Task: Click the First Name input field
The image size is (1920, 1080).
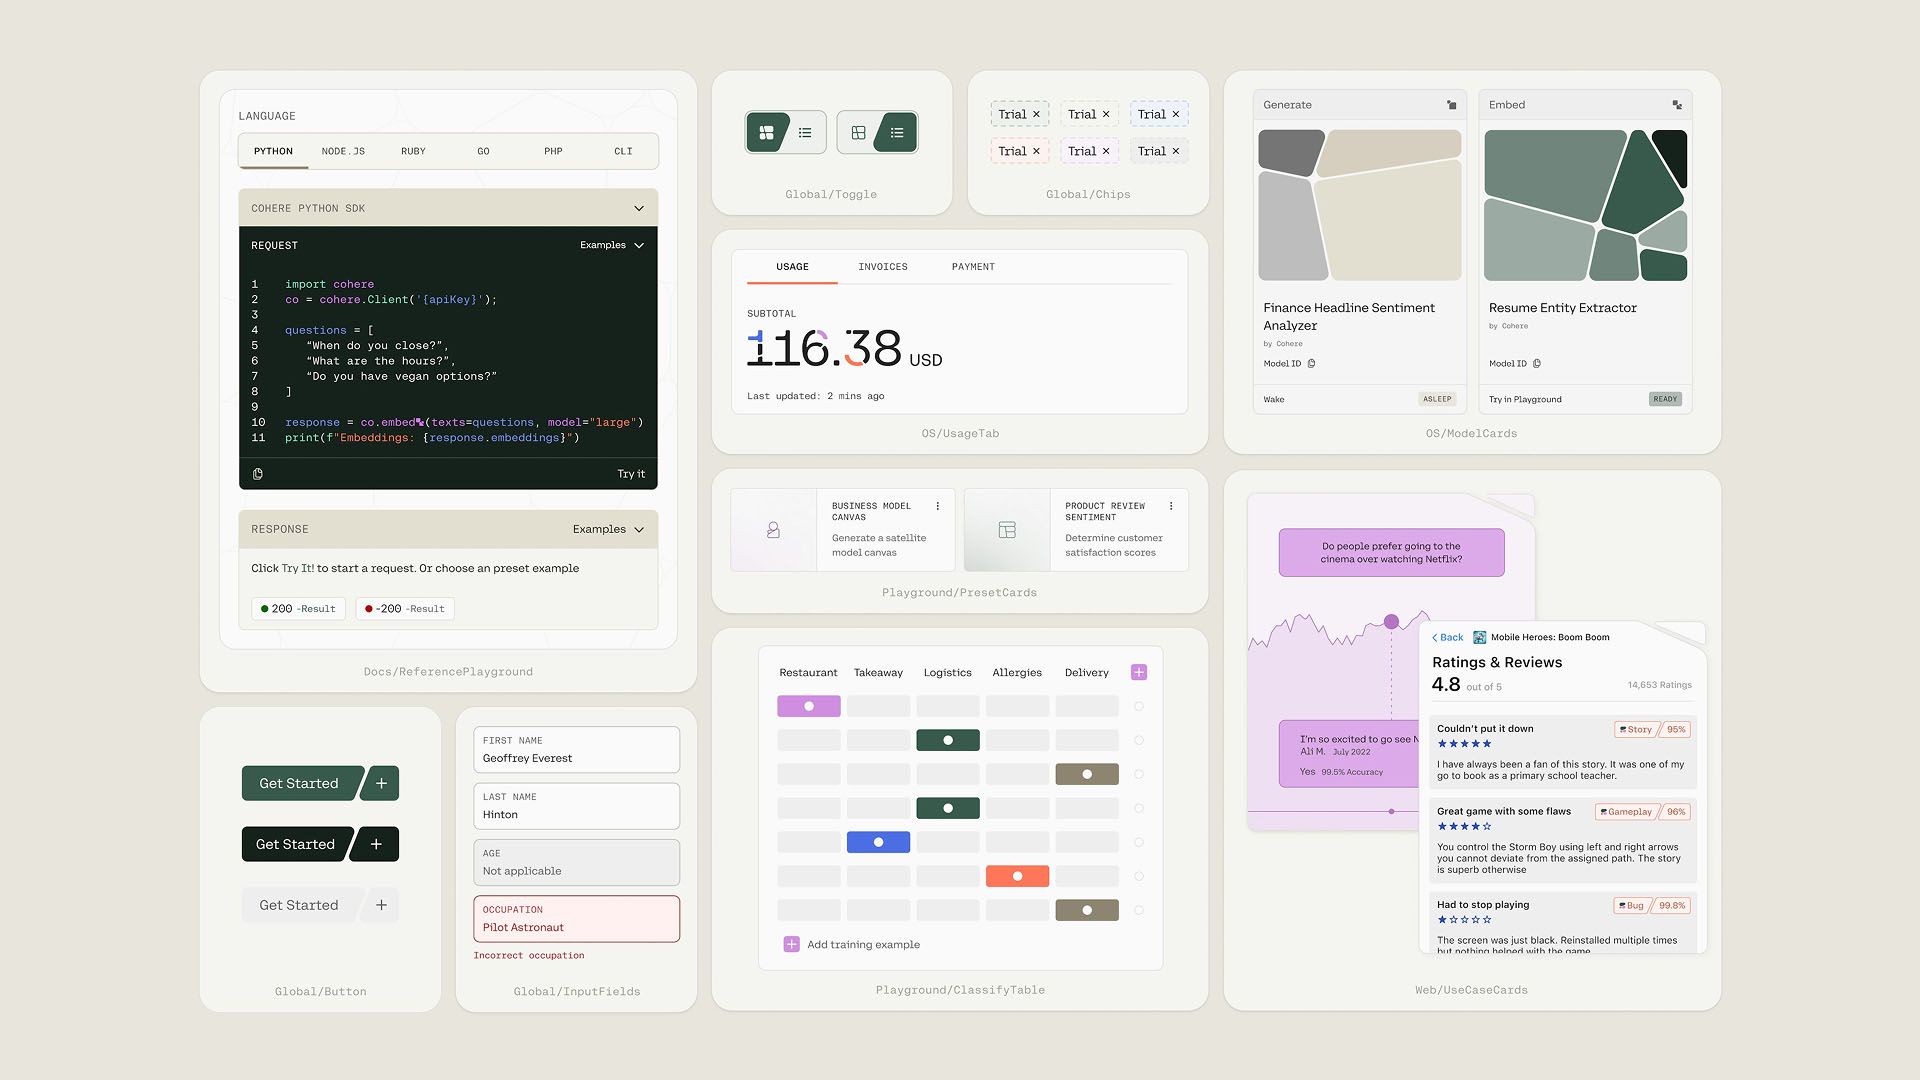Action: (576, 750)
